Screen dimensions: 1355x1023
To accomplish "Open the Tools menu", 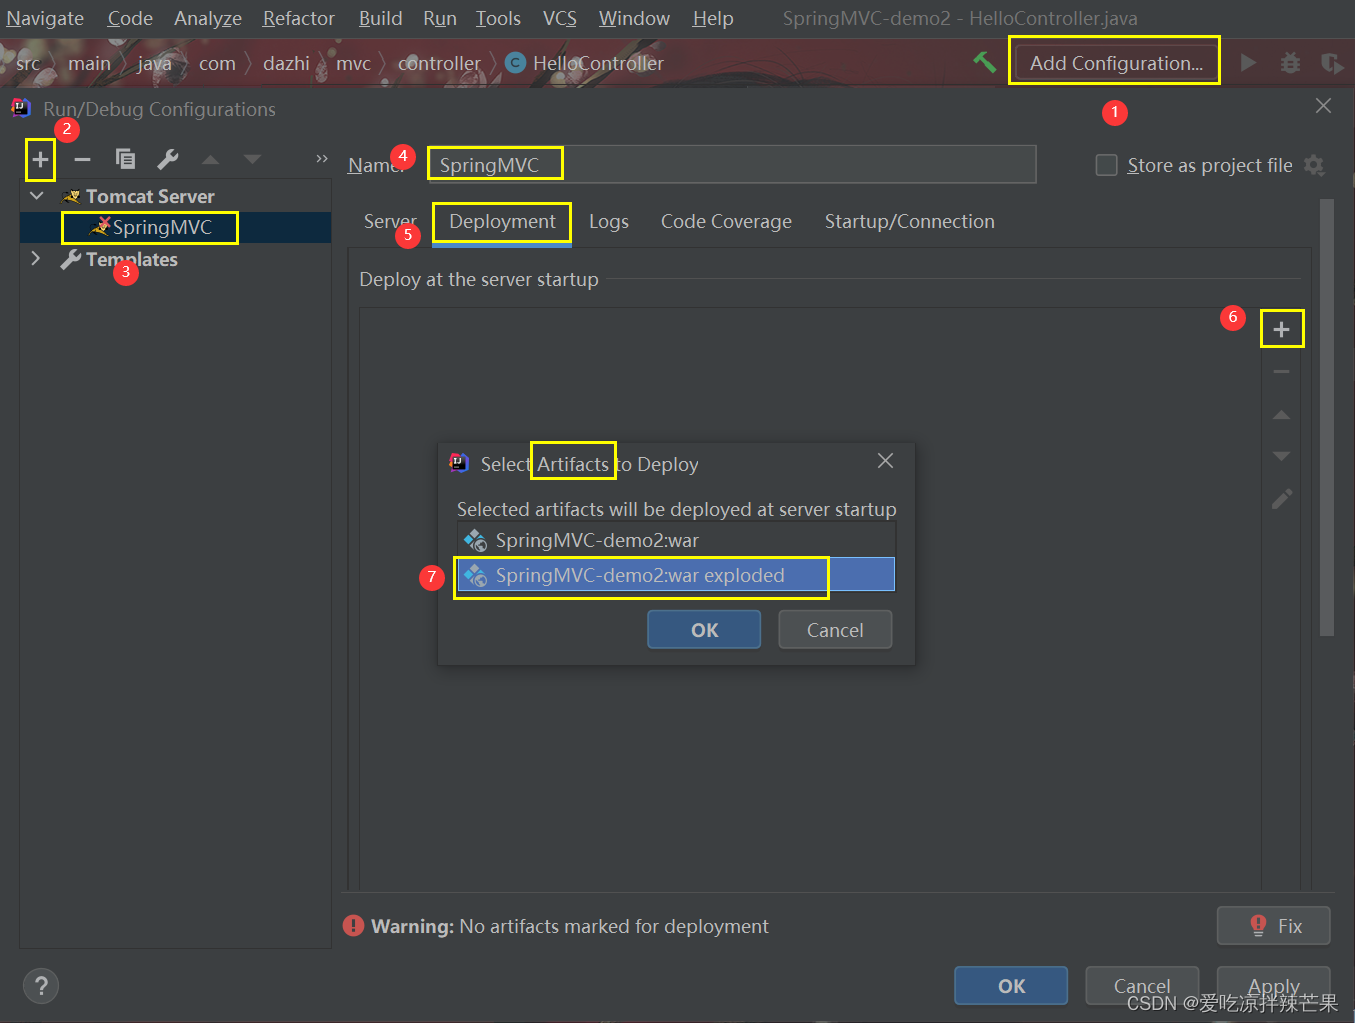I will [498, 18].
